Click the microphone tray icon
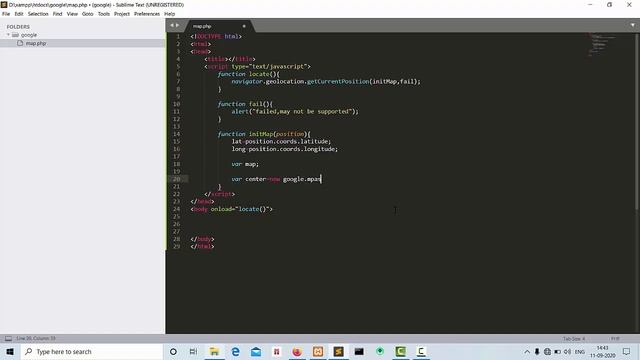Viewport: 640px width, 360px height. pyautogui.click(x=537, y=352)
